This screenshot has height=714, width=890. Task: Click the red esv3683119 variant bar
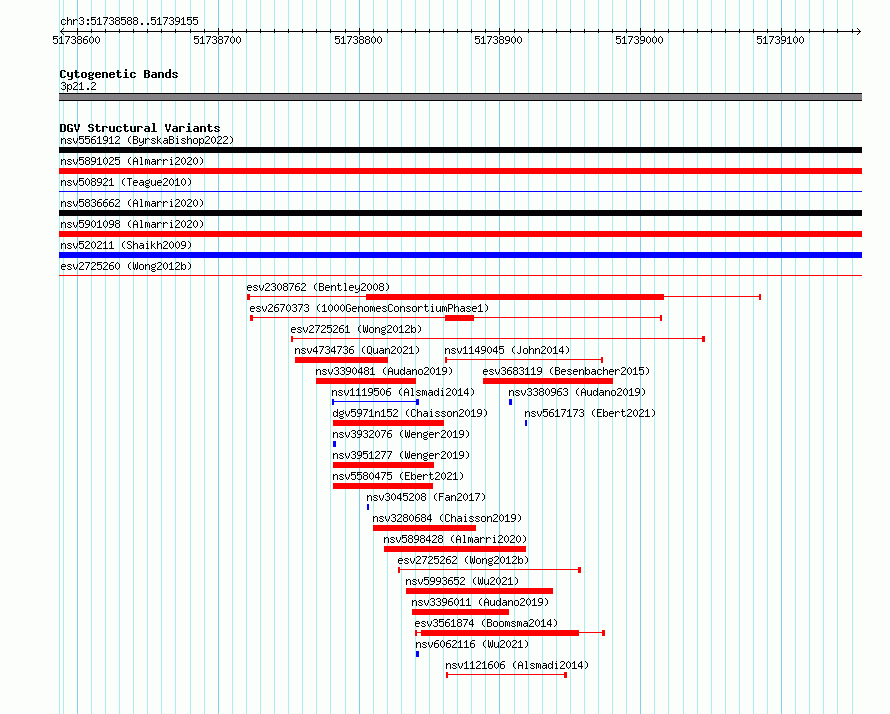(548, 381)
